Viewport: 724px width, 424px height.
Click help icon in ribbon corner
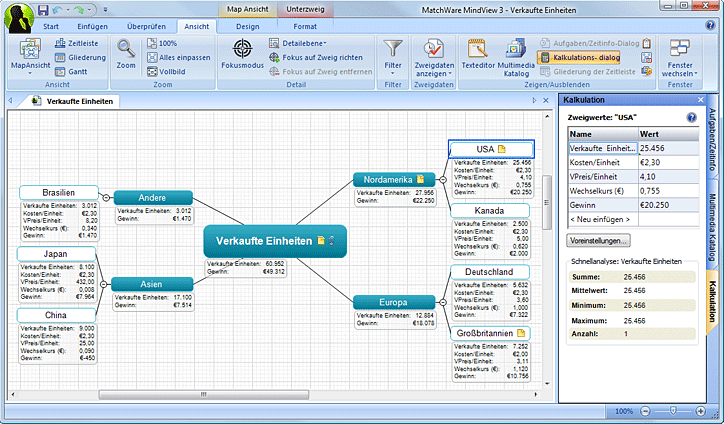coord(711,25)
